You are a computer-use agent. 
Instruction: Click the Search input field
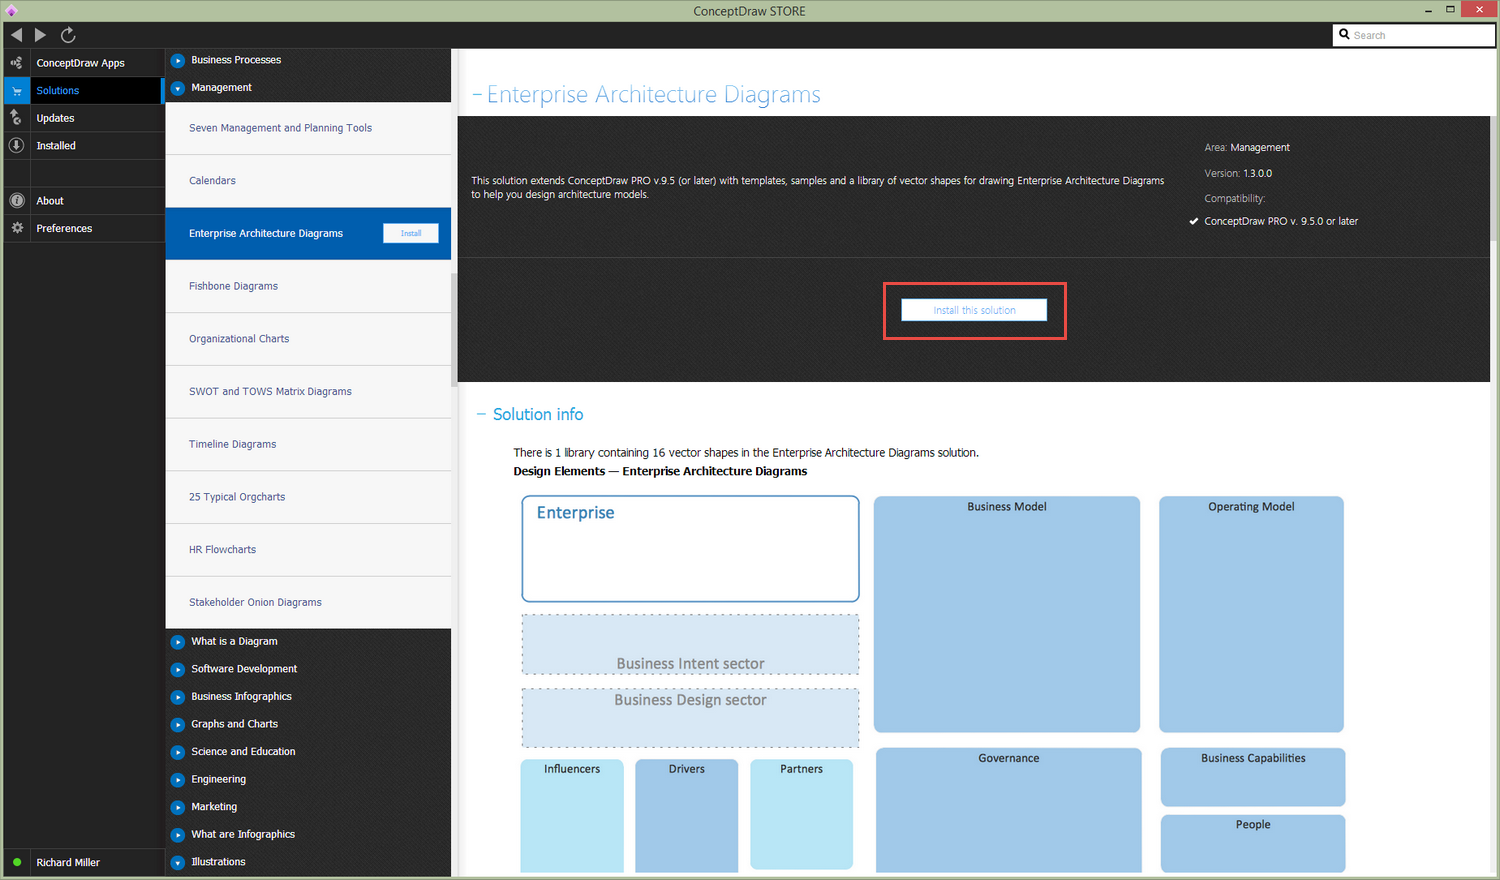pyautogui.click(x=1414, y=35)
